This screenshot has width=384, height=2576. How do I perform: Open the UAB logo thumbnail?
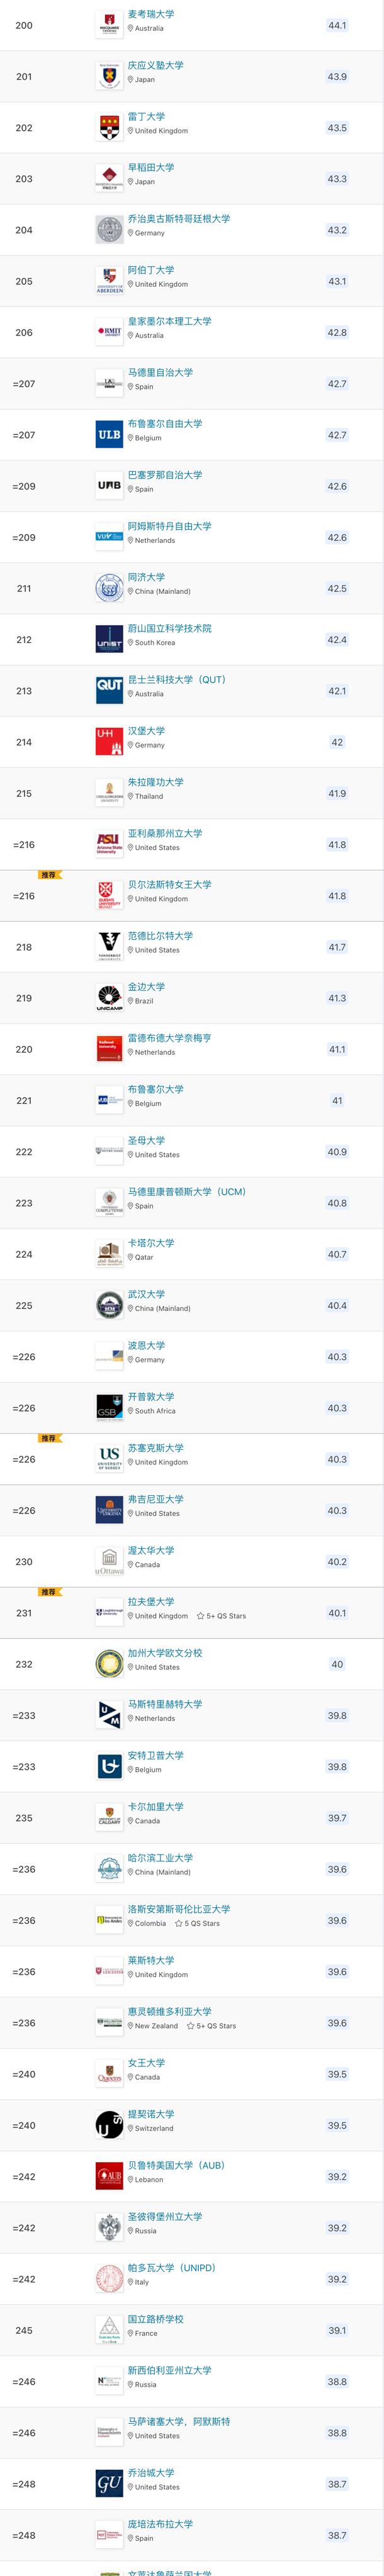pos(109,486)
